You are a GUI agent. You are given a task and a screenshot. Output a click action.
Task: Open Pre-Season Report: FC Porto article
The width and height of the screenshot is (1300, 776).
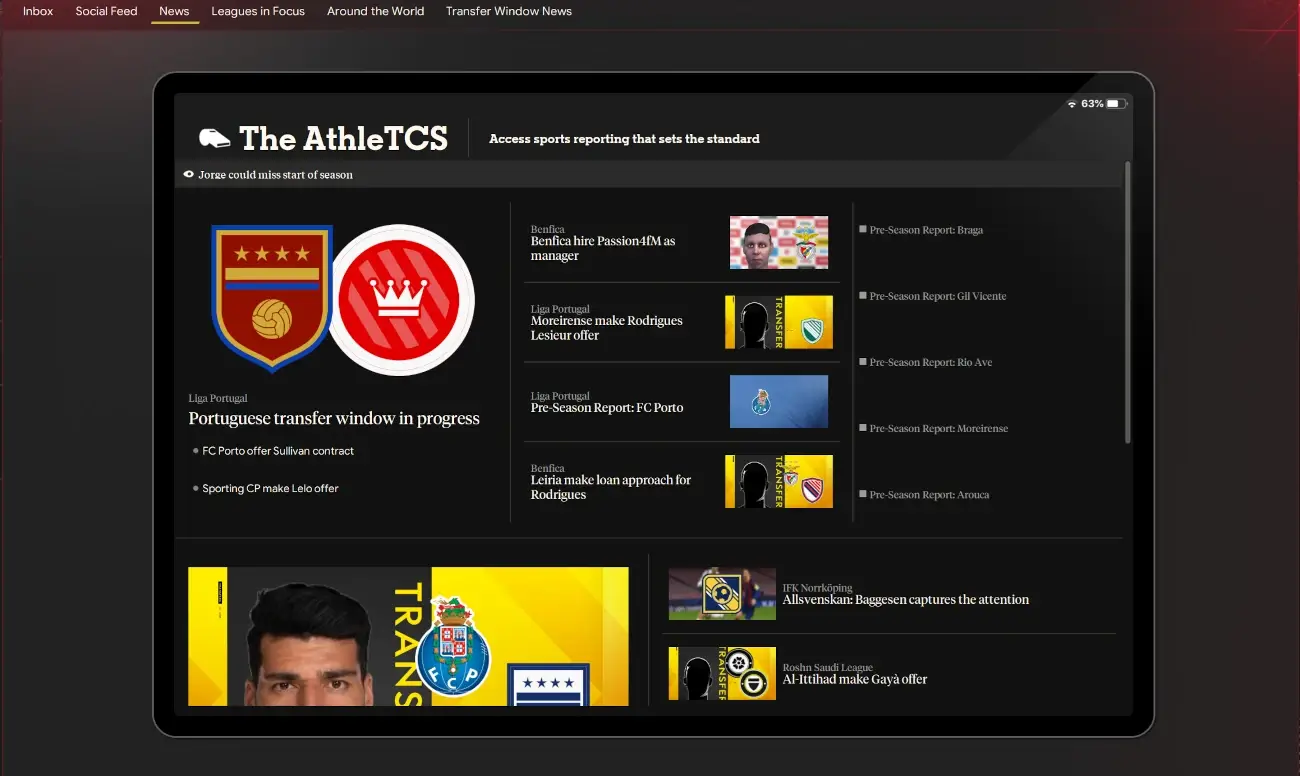point(607,407)
